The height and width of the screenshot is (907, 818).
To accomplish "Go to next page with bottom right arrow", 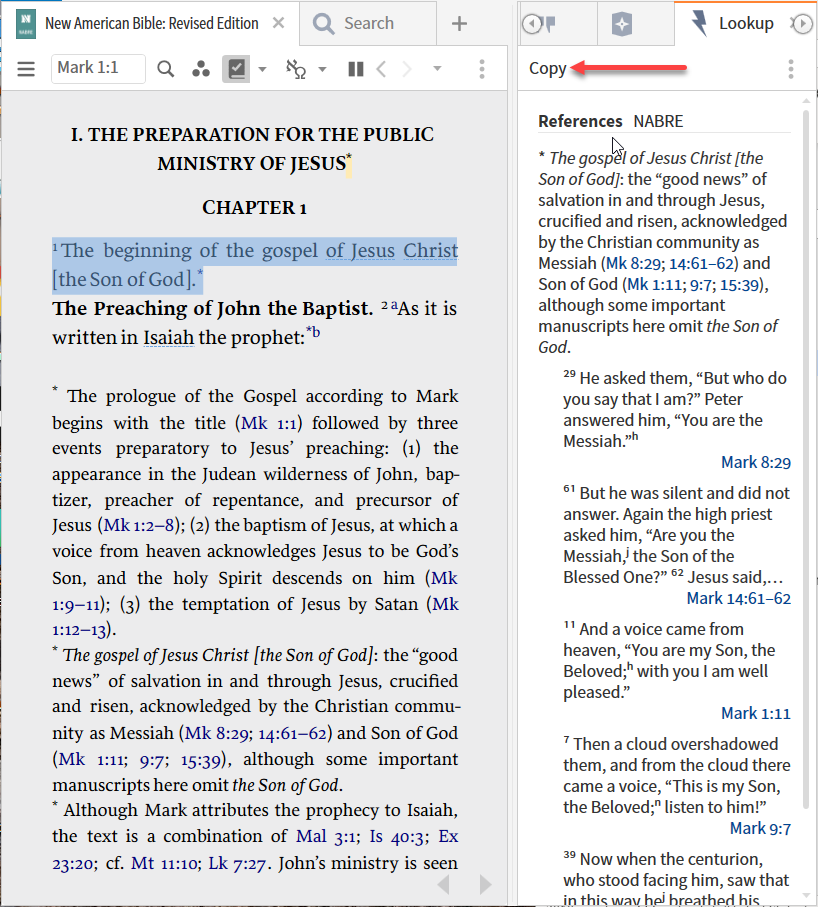I will point(485,884).
